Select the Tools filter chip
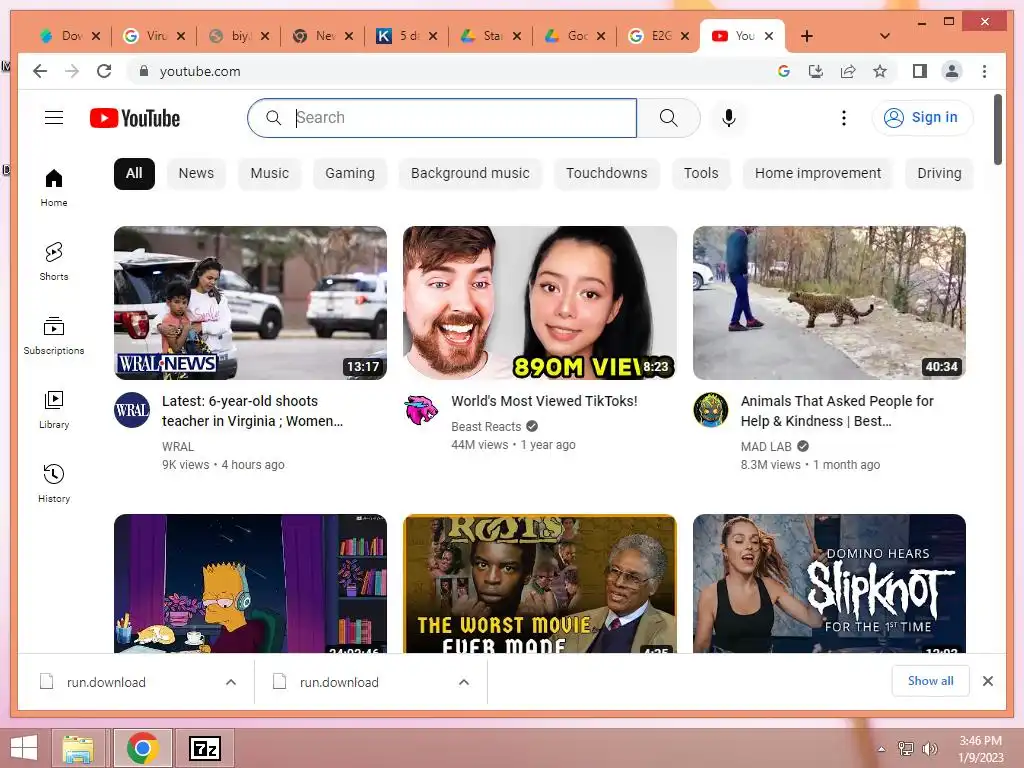 (701, 174)
